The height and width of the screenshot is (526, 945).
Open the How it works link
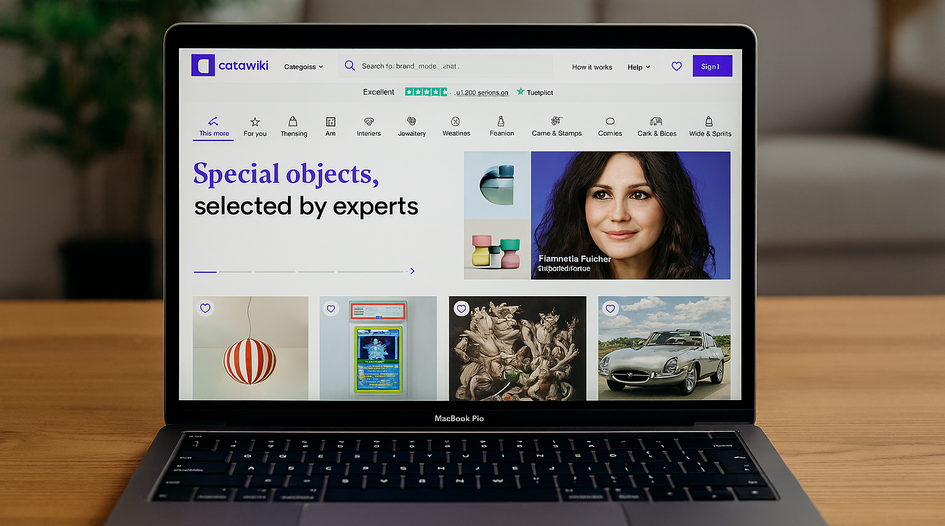[592, 67]
